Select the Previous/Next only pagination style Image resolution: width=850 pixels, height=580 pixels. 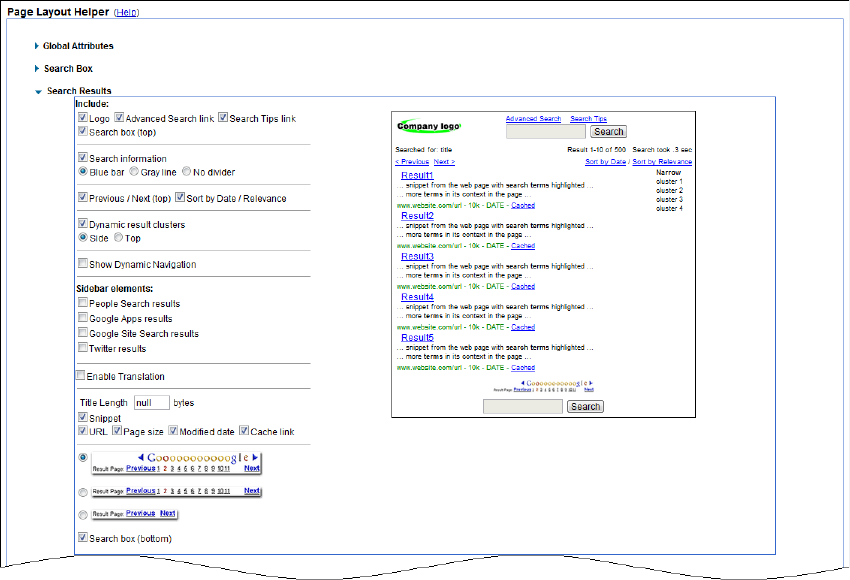[x=83, y=515]
